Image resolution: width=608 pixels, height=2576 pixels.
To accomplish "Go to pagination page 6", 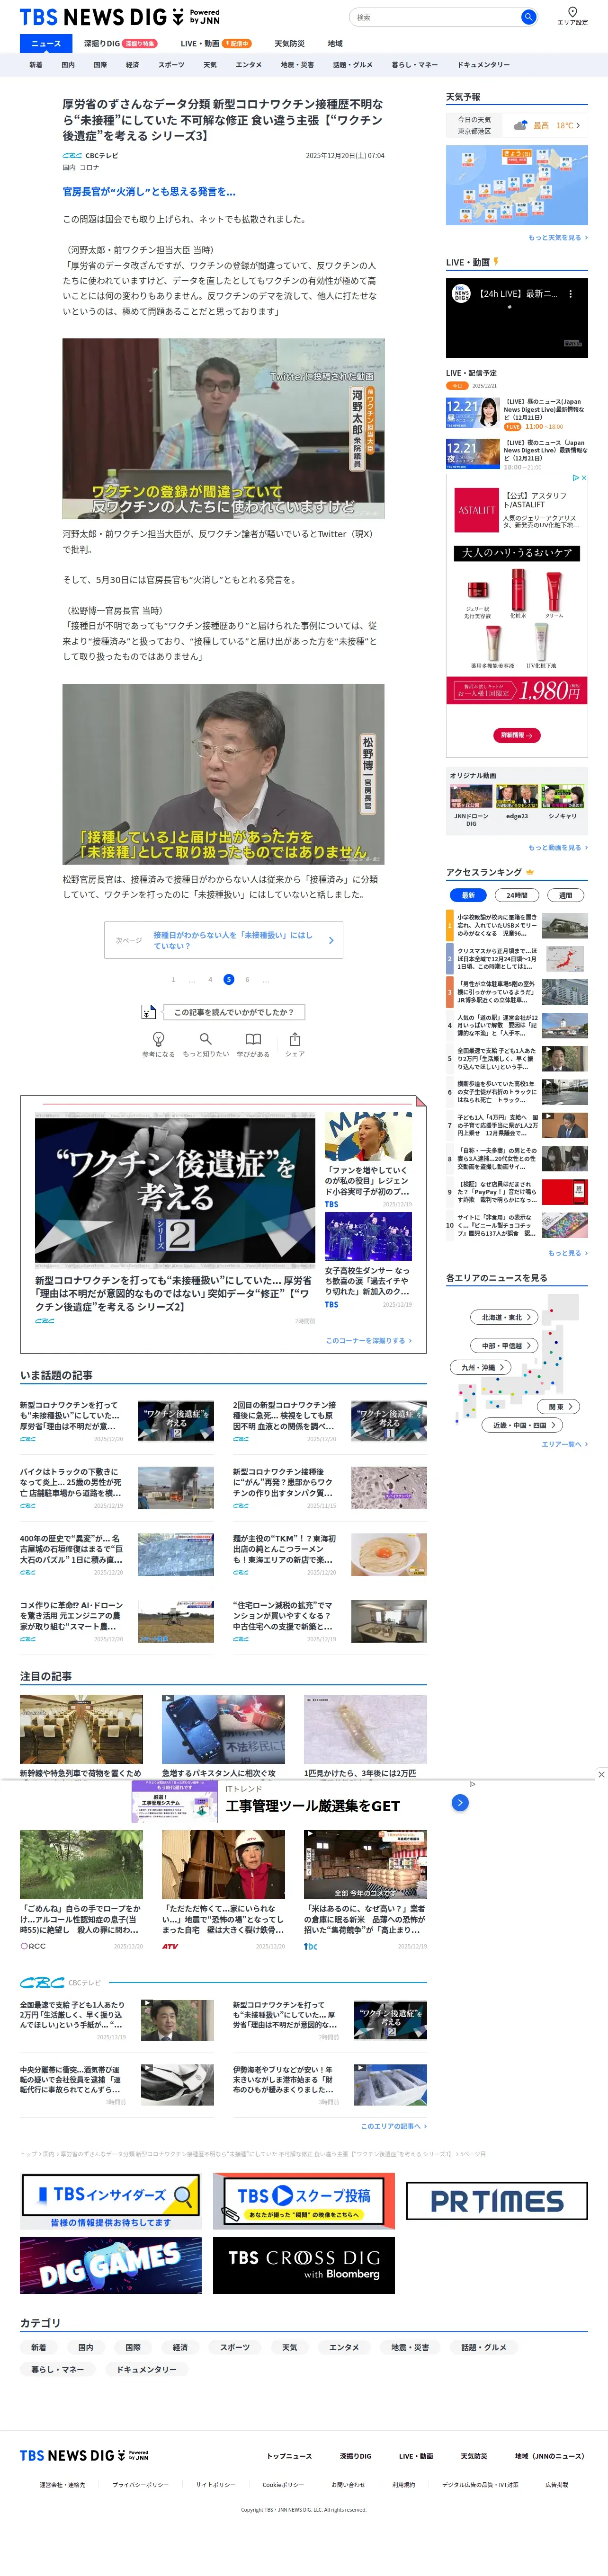I will click(247, 980).
